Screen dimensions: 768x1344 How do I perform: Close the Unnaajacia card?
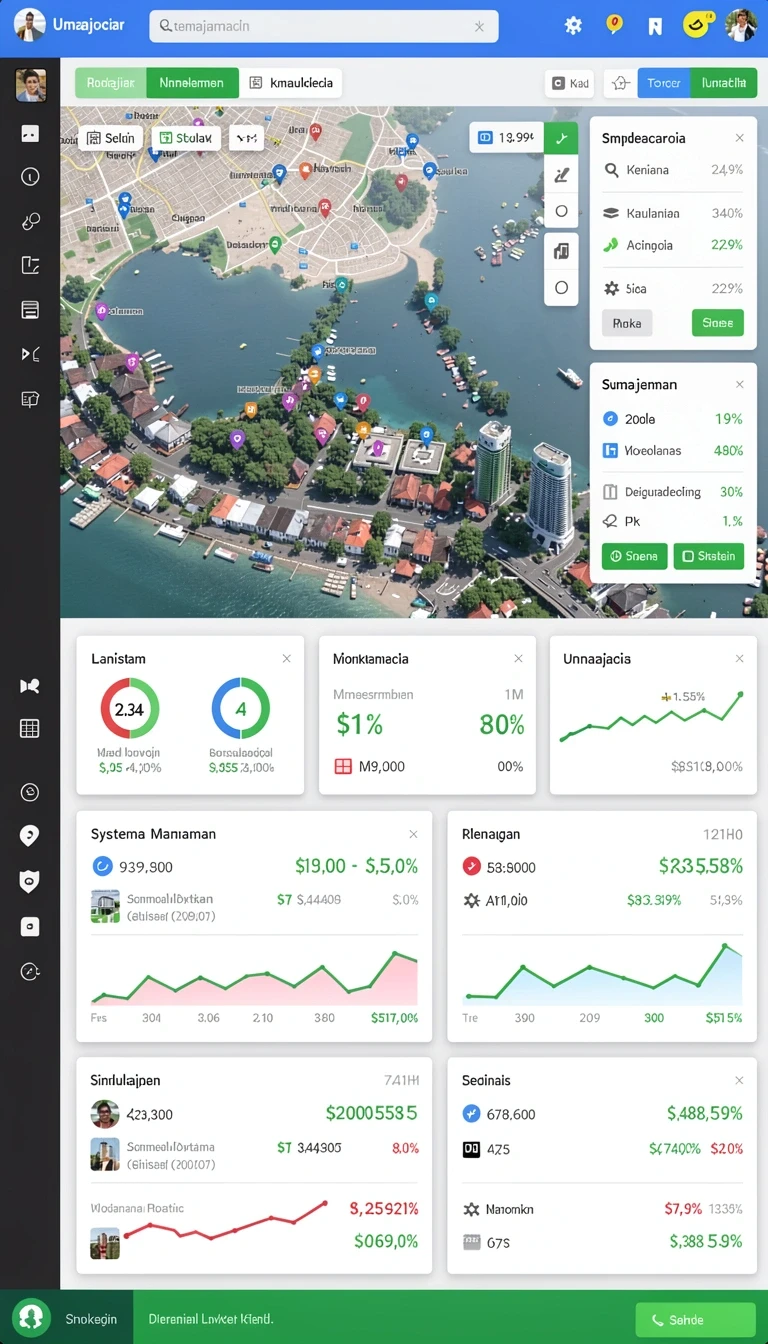pos(740,659)
